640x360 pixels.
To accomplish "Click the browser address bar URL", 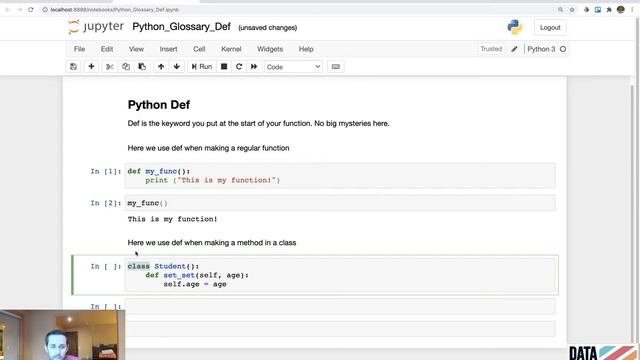I will [x=114, y=9].
